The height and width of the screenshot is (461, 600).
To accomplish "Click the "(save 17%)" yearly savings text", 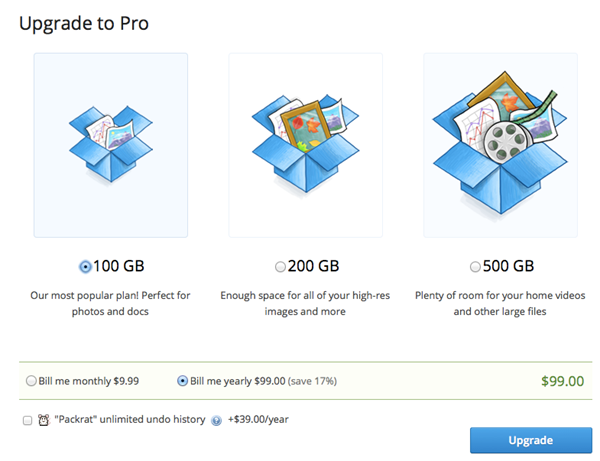I will (314, 381).
